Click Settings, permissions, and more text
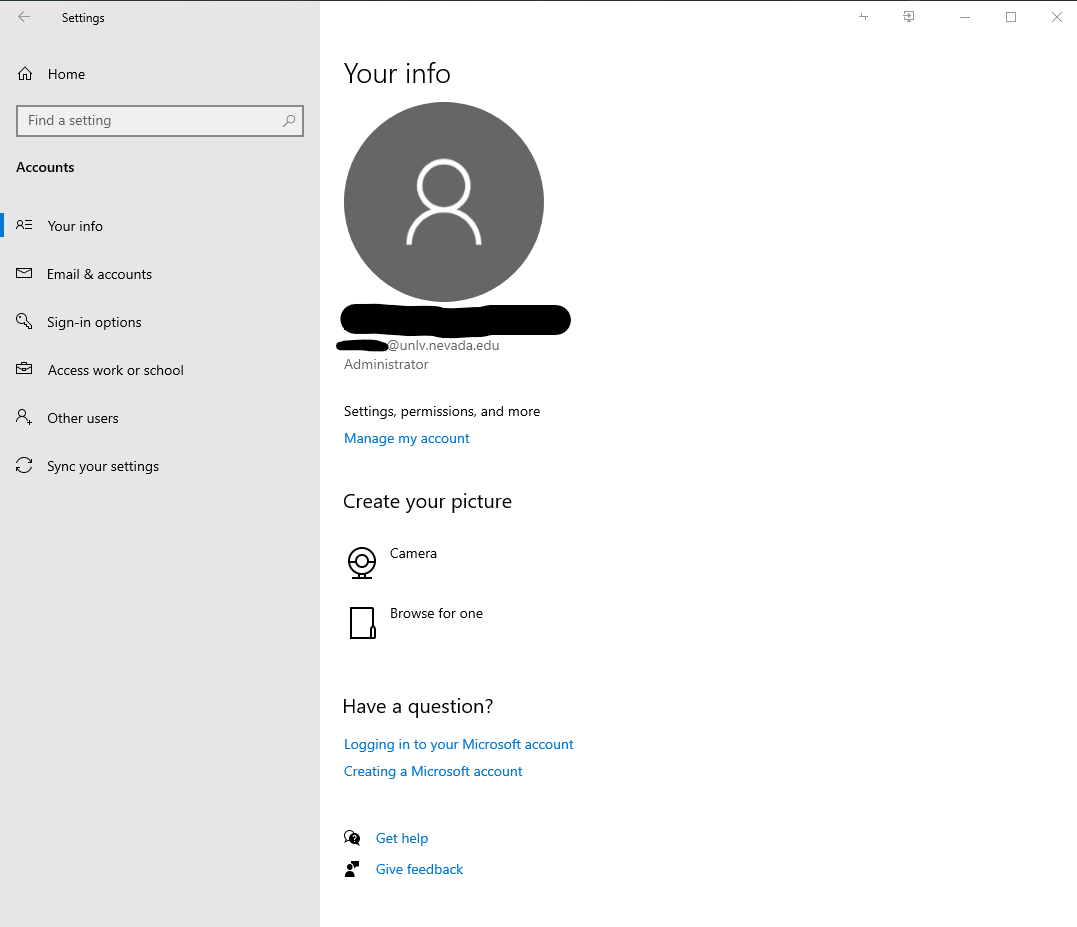This screenshot has width=1077, height=927. 442,411
